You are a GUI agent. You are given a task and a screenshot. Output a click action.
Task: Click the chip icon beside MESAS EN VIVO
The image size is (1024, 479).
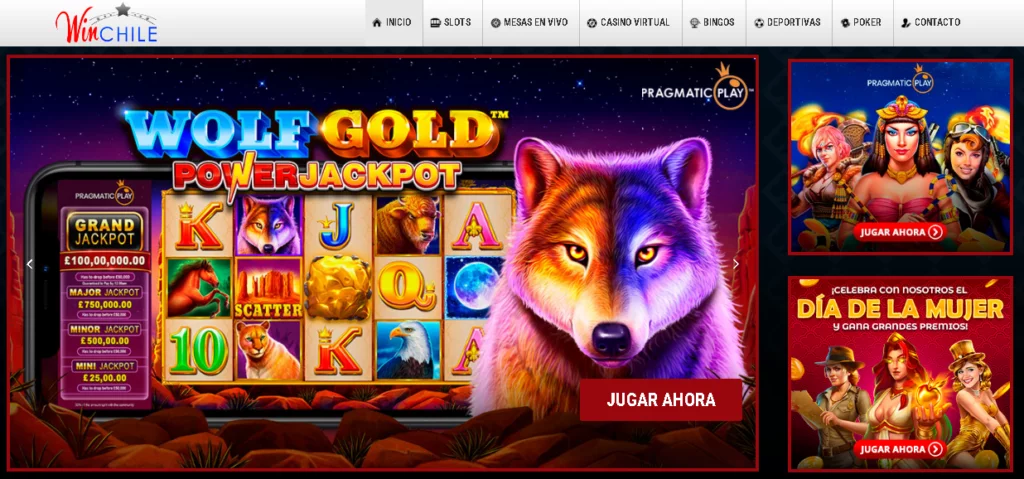[x=496, y=23]
